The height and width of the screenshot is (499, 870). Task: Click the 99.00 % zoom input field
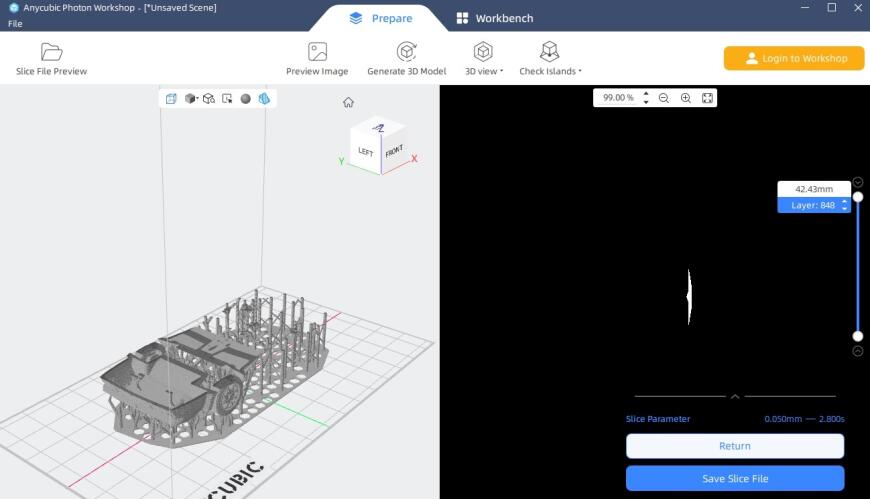tap(617, 98)
